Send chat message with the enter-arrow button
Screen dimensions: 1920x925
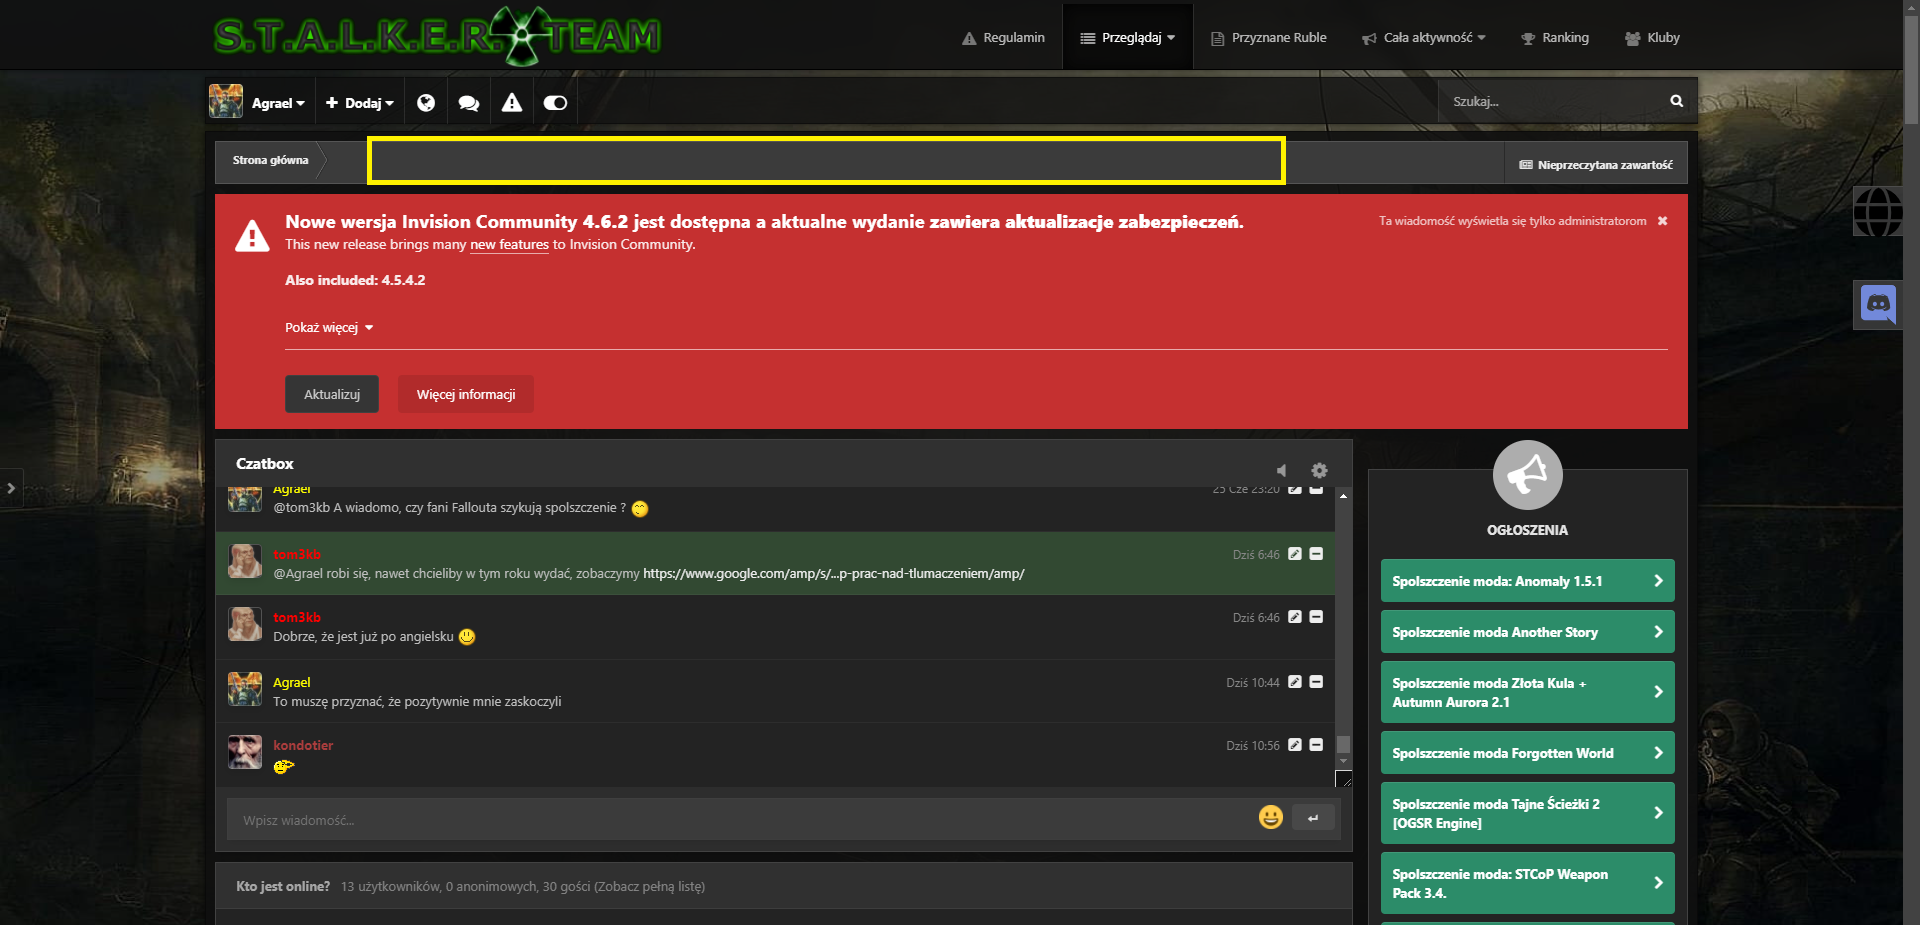pyautogui.click(x=1313, y=818)
